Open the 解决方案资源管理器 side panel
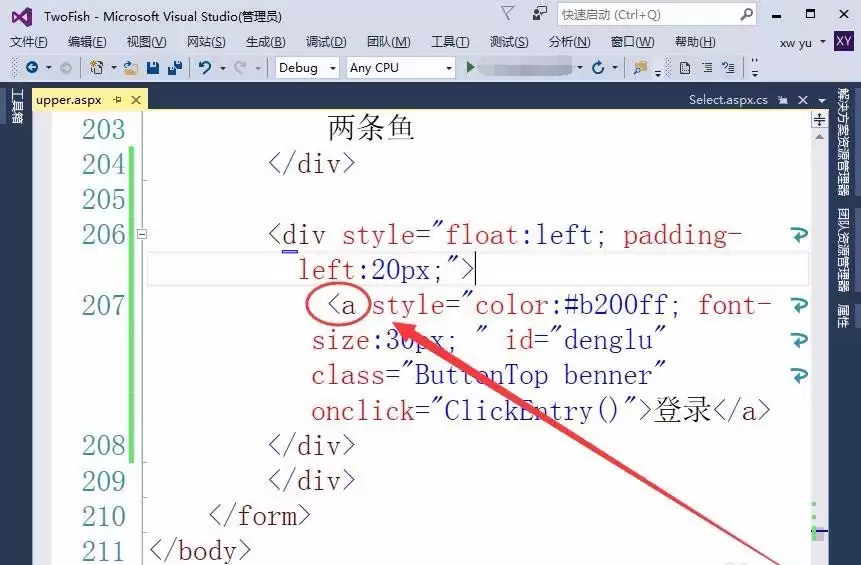Image resolution: width=861 pixels, height=565 pixels. 843,142
